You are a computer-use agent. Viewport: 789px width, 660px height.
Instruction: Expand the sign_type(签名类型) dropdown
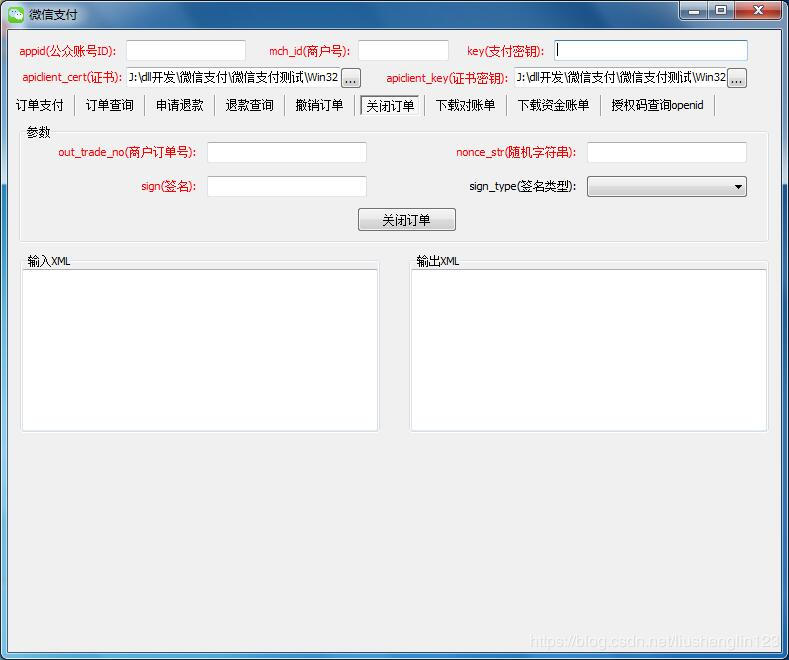point(667,187)
